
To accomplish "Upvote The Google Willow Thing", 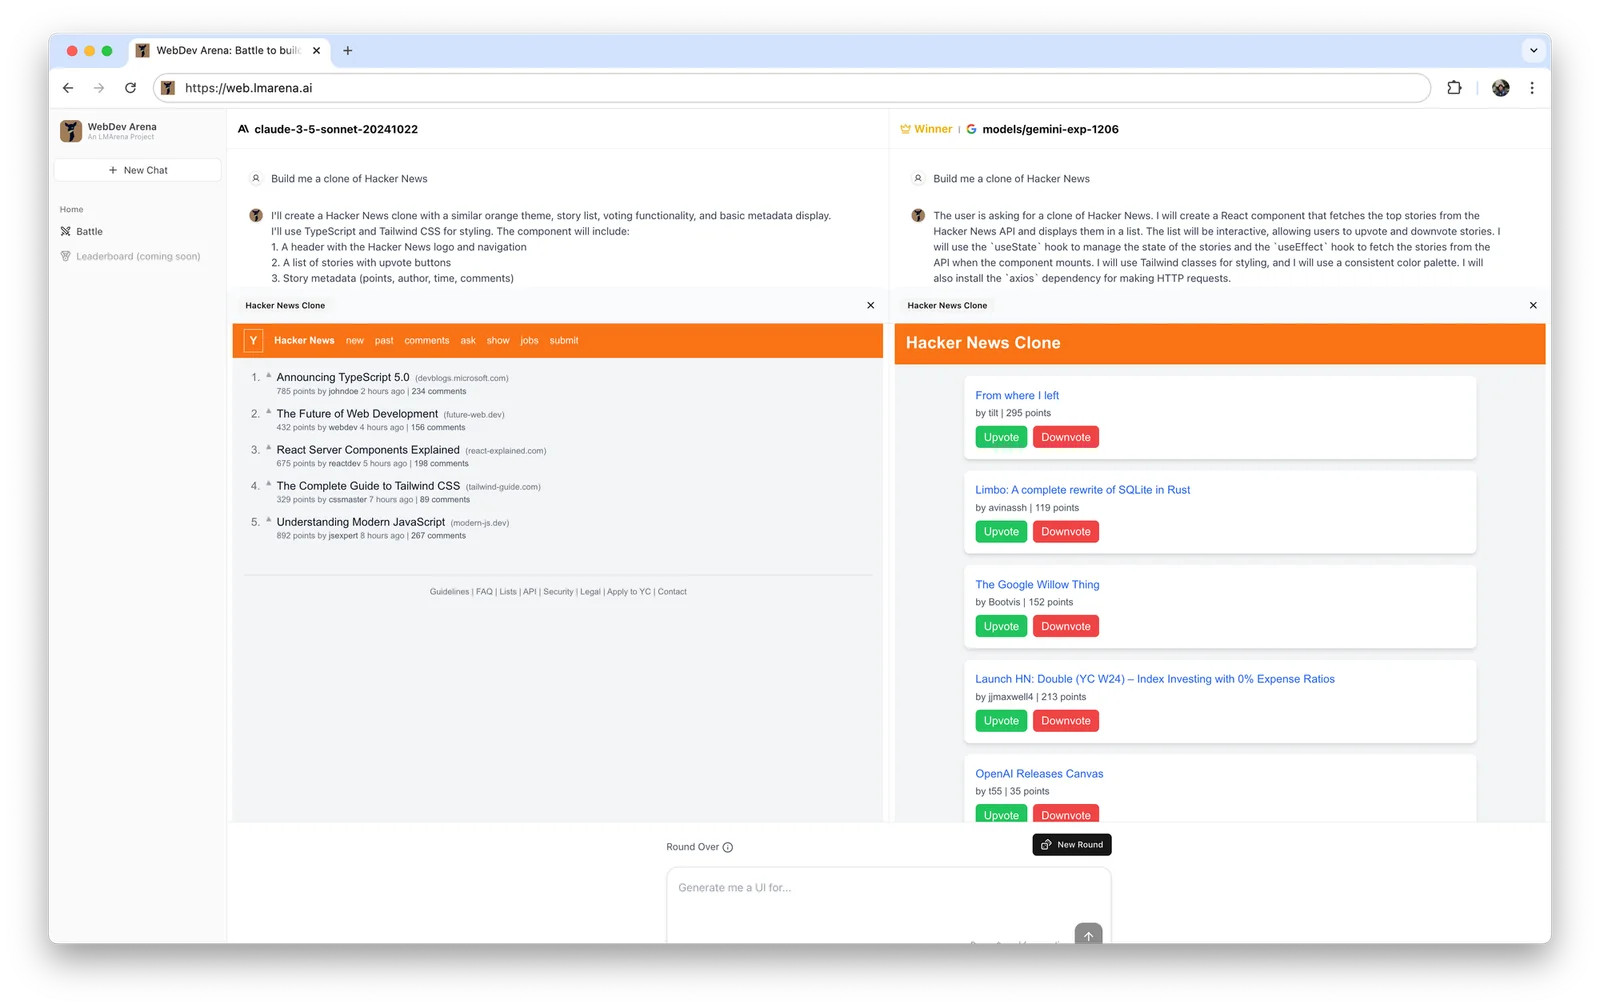I will [x=1001, y=626].
